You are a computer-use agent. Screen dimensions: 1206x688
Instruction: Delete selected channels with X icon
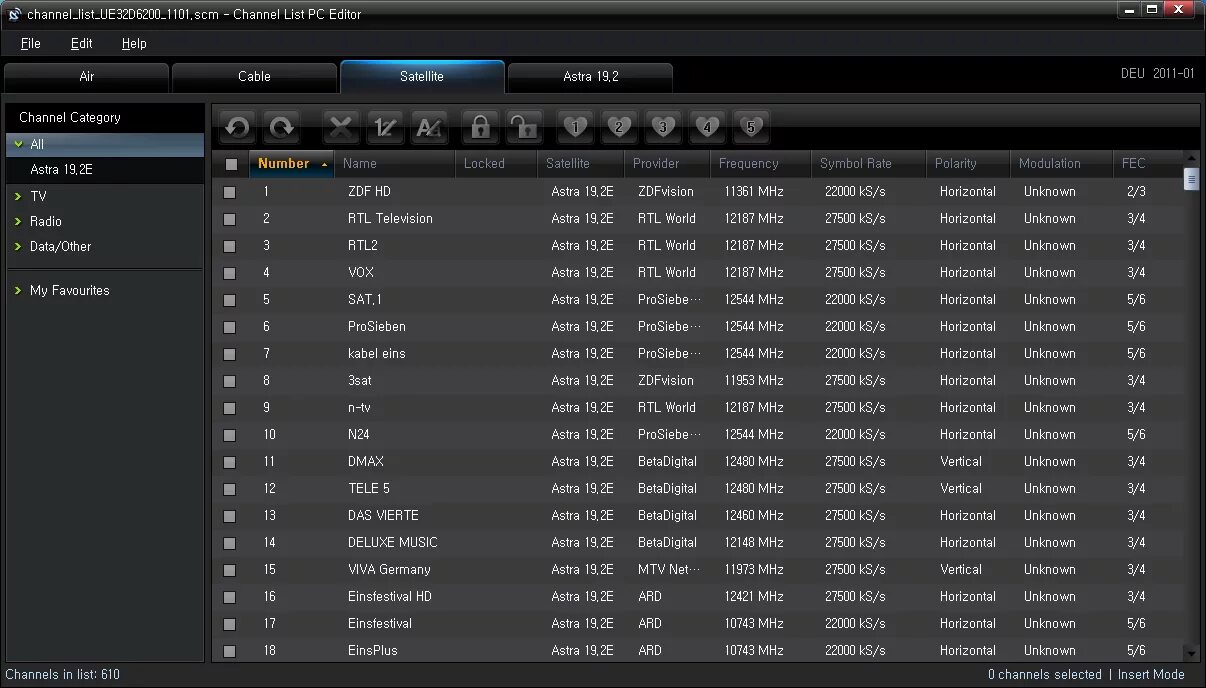pyautogui.click(x=341, y=127)
